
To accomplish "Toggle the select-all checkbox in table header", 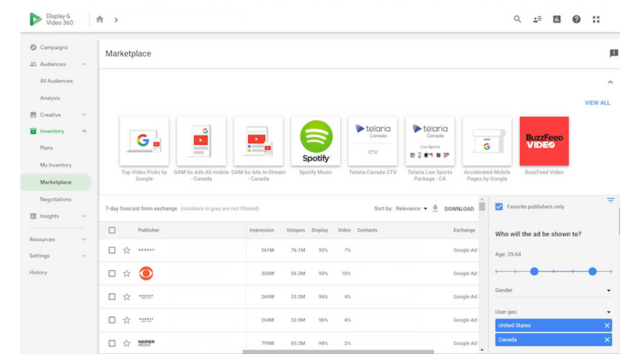I will [x=112, y=230].
